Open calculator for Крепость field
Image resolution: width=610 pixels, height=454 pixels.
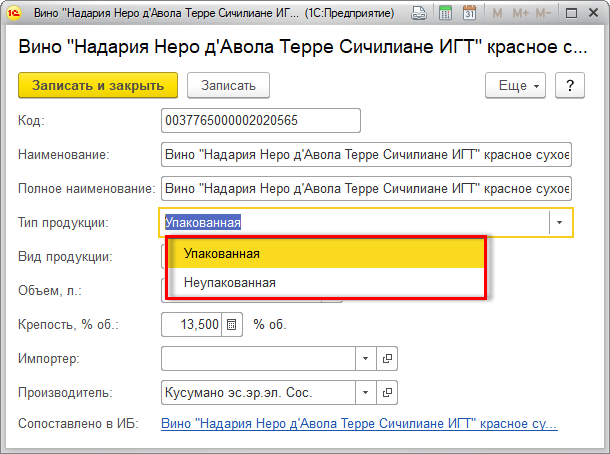pos(231,324)
